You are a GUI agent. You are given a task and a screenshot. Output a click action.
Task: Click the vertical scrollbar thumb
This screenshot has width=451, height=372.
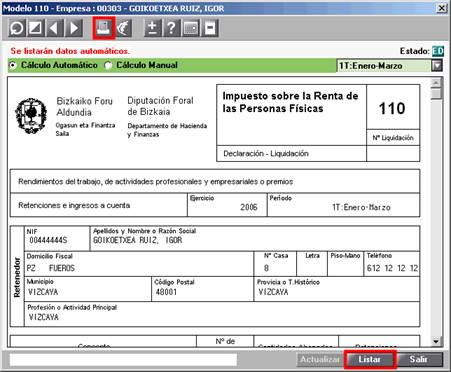[x=436, y=93]
